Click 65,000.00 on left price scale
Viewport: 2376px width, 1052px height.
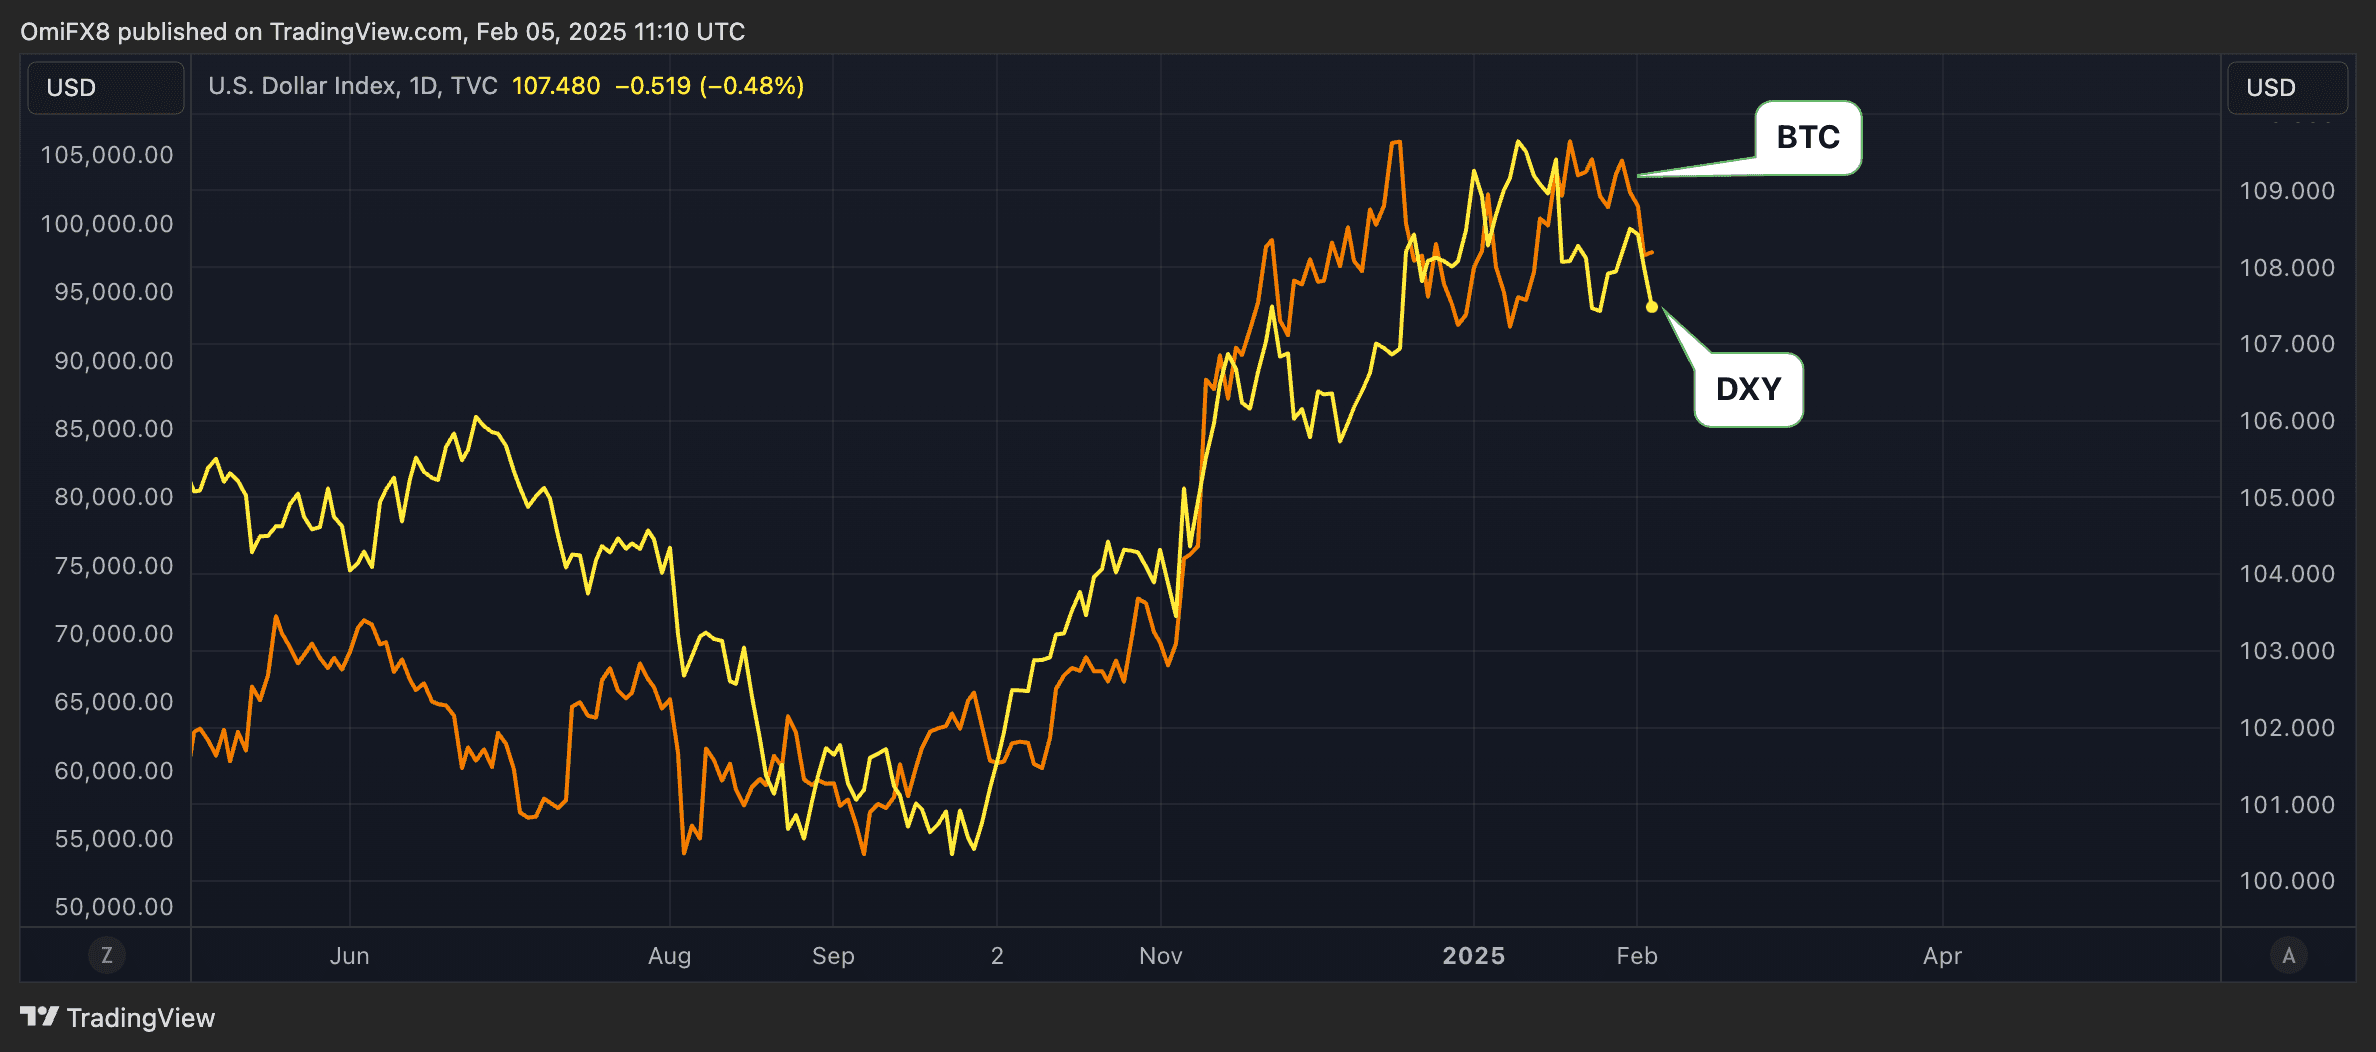(114, 702)
